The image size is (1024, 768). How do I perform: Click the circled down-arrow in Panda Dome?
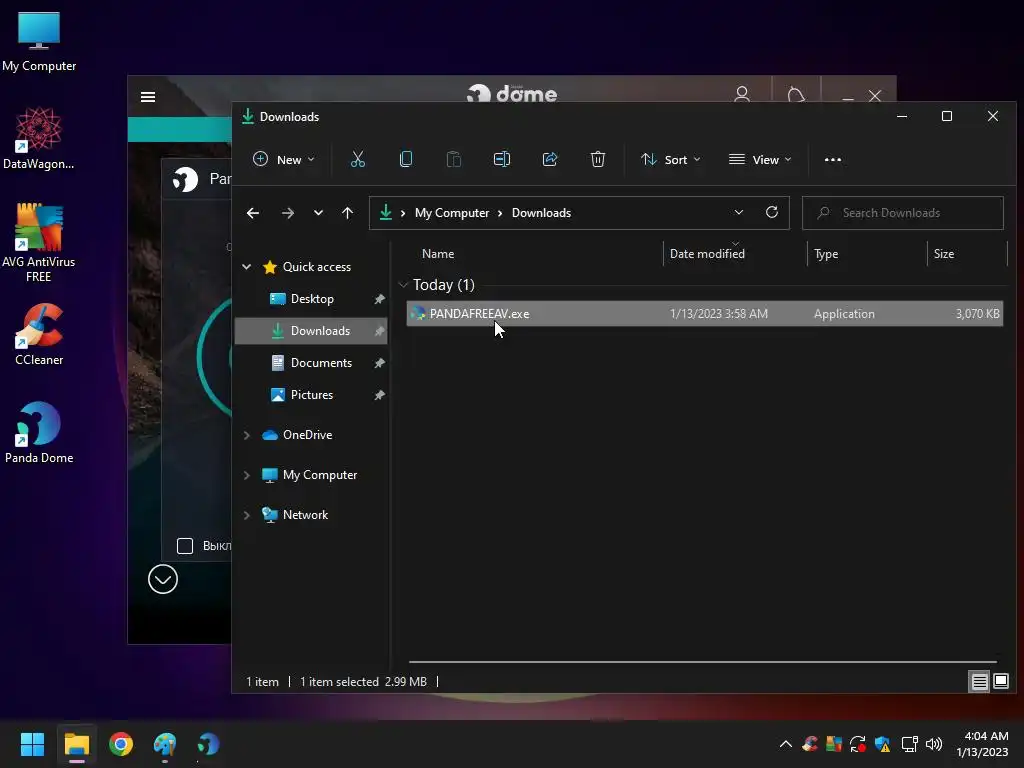[x=163, y=579]
